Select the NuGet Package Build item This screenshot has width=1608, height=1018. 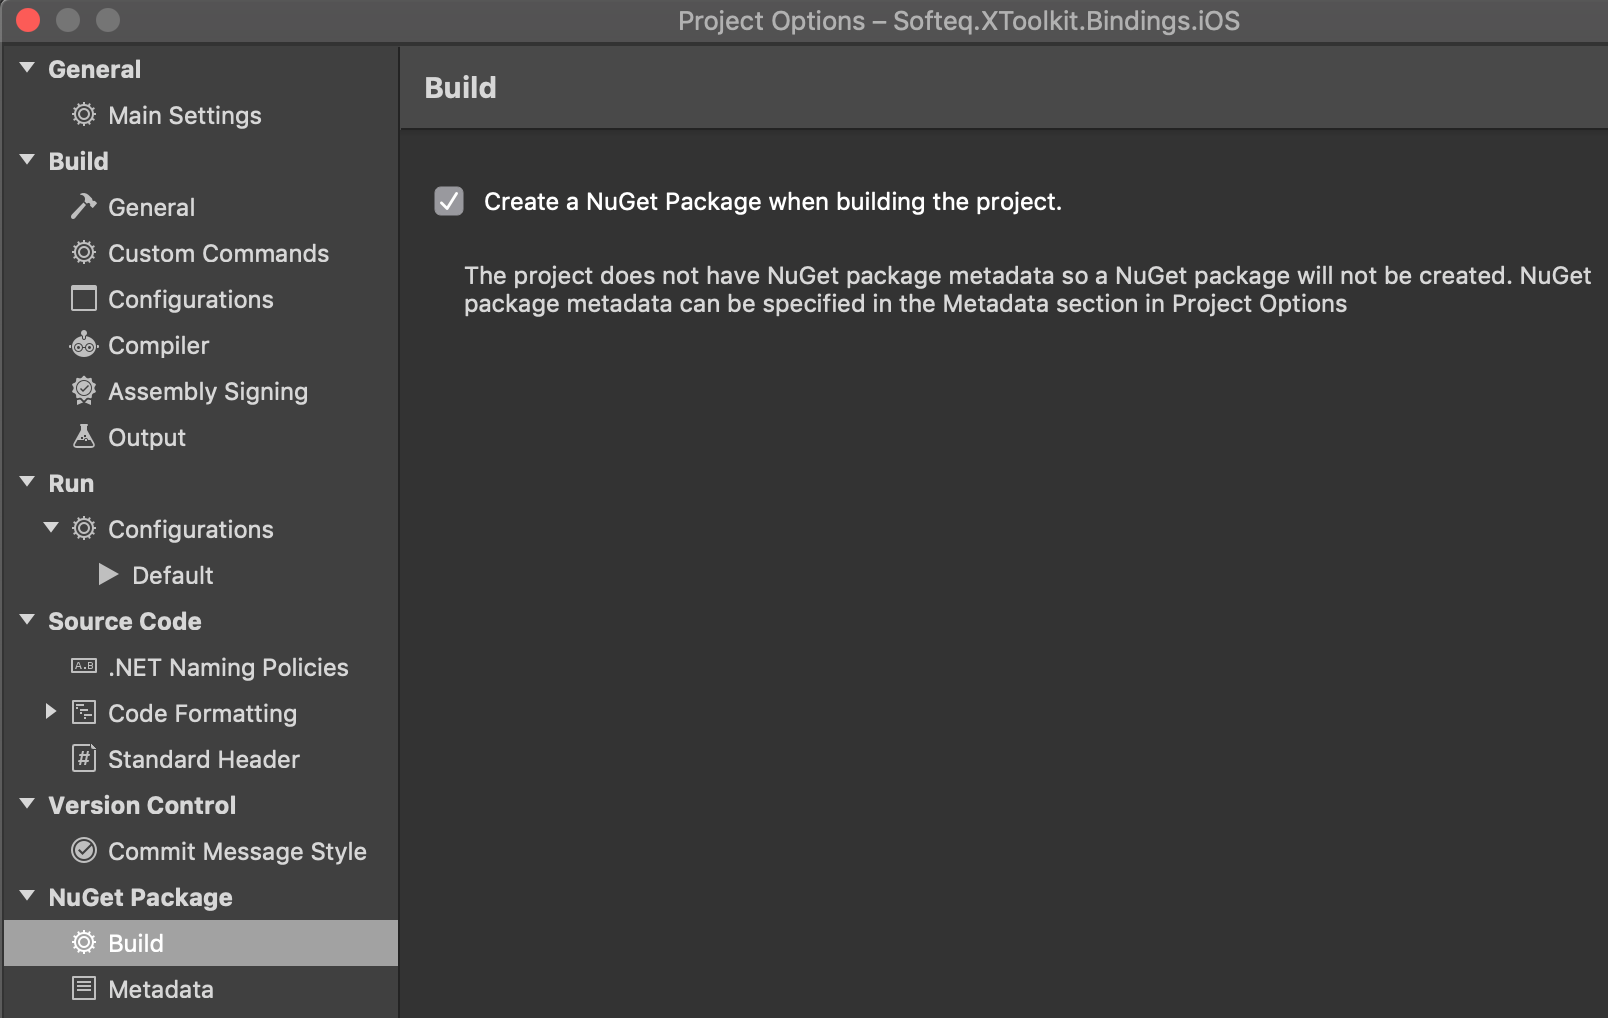[136, 943]
